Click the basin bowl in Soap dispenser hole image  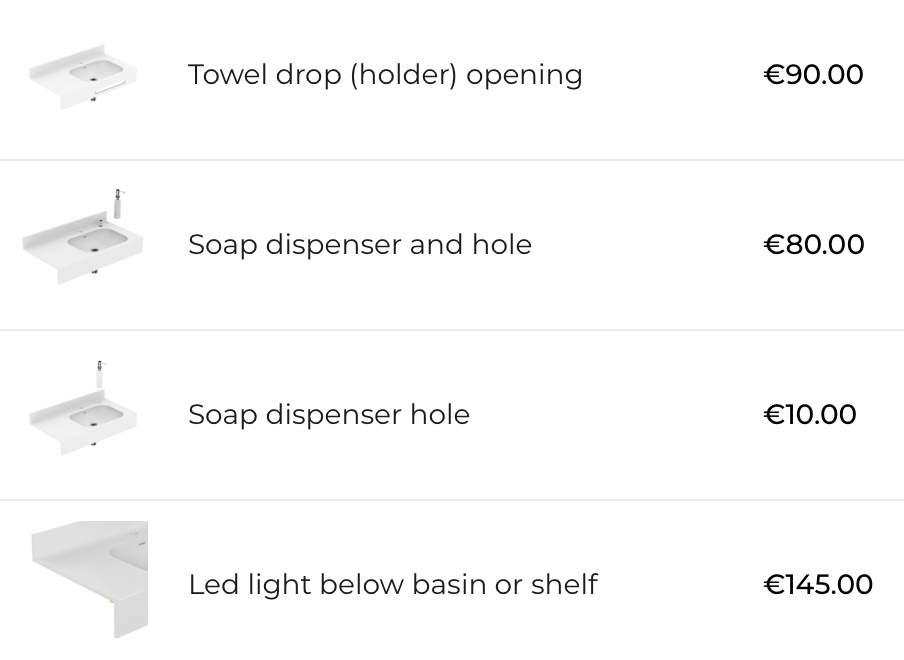click(96, 414)
